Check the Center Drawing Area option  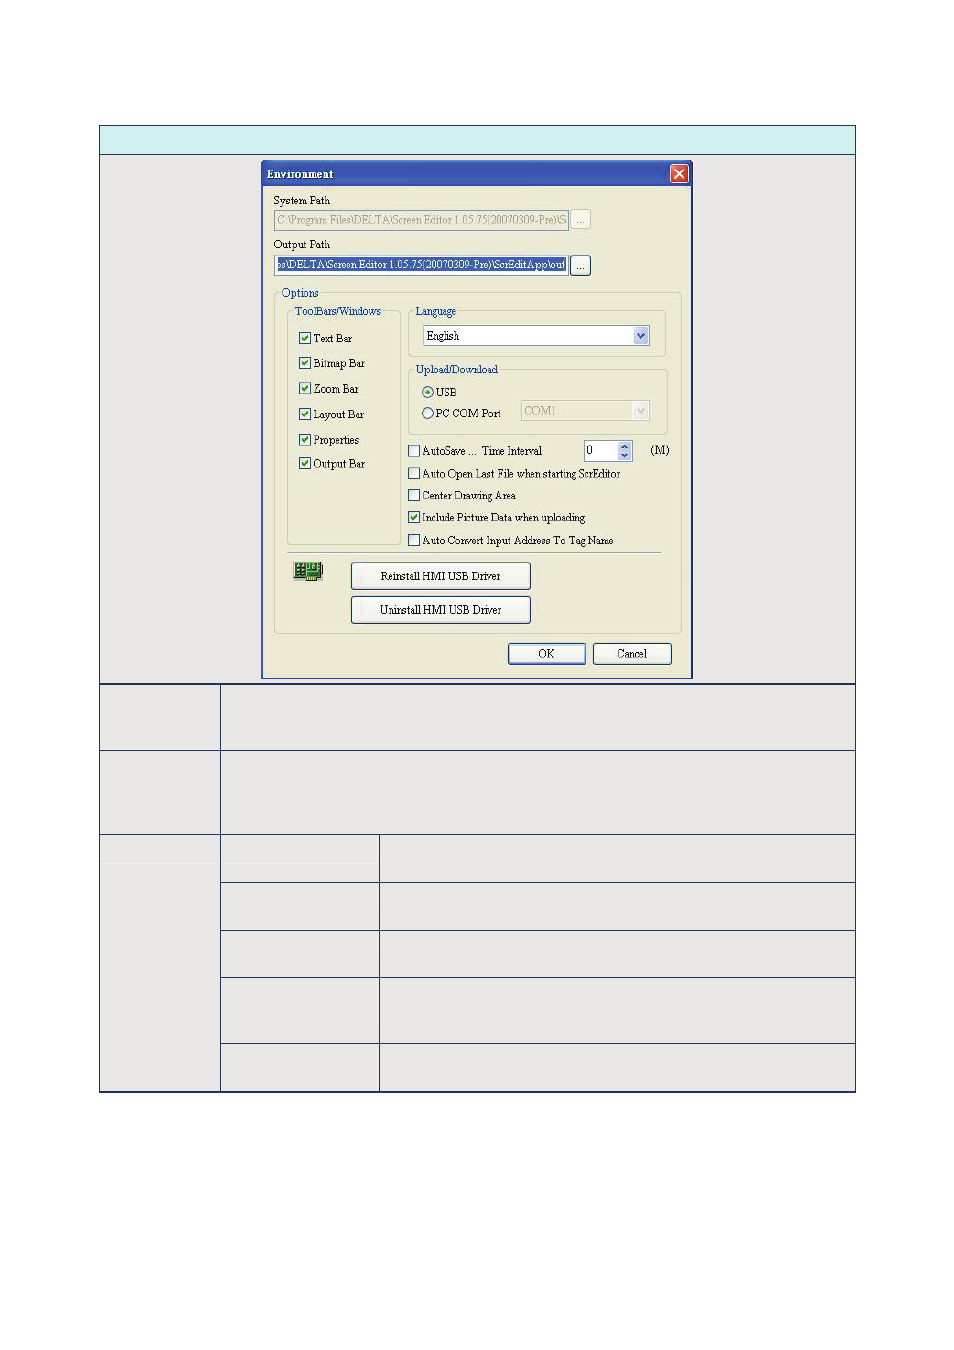(x=414, y=495)
